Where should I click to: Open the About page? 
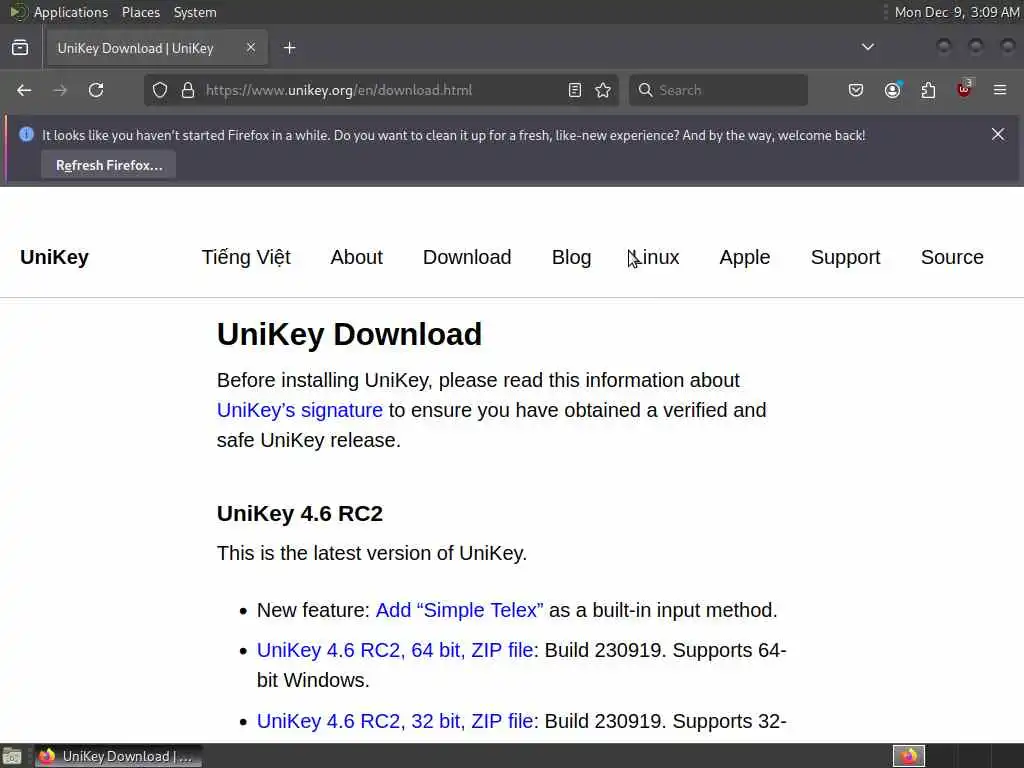click(357, 257)
